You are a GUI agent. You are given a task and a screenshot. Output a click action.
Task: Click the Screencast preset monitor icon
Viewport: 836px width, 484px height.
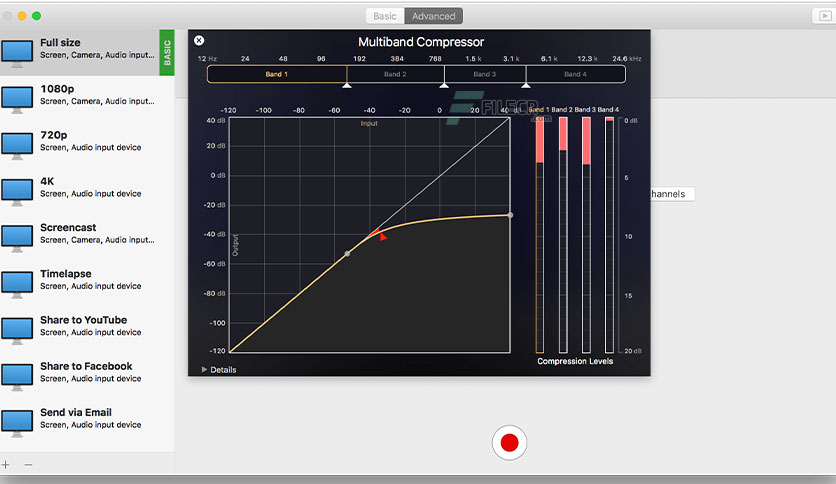(x=17, y=239)
